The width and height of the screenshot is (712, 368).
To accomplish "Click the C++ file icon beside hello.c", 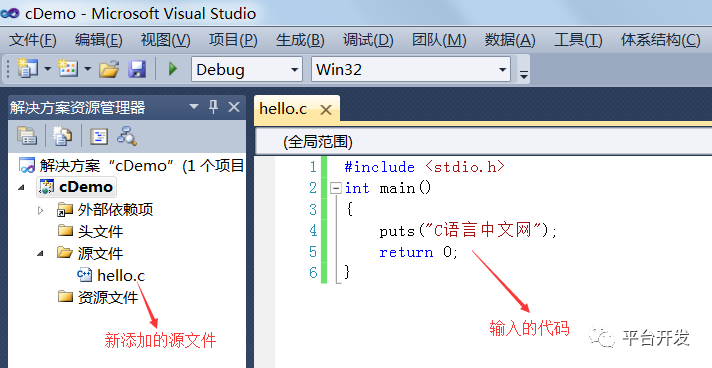I will [x=84, y=274].
